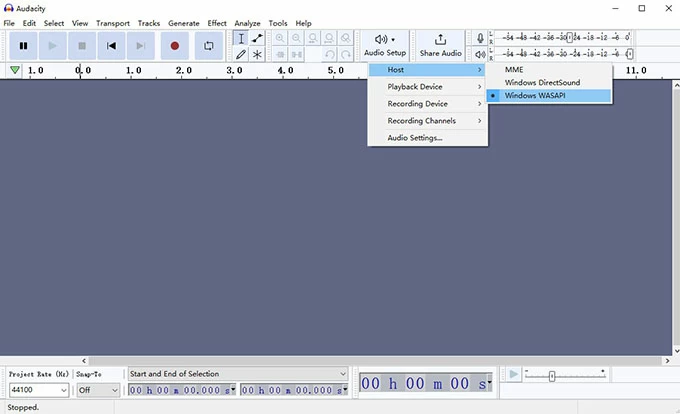
Task: Click the microphone recording meter icon
Action: pyautogui.click(x=481, y=38)
